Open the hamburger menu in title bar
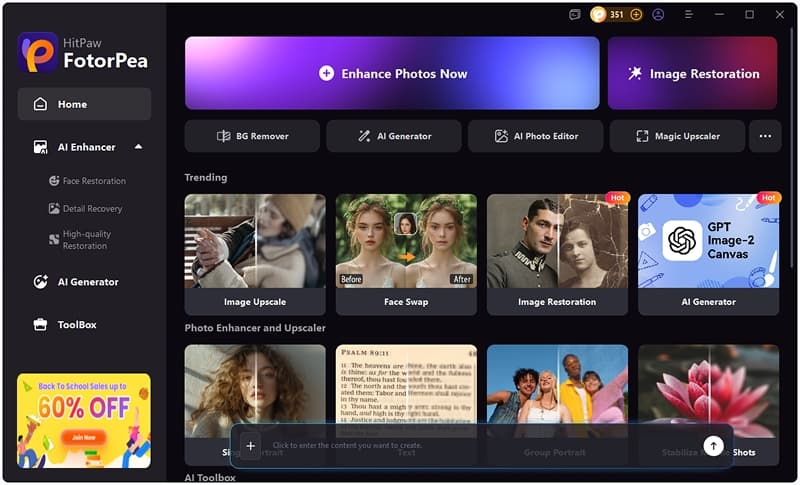 [689, 15]
